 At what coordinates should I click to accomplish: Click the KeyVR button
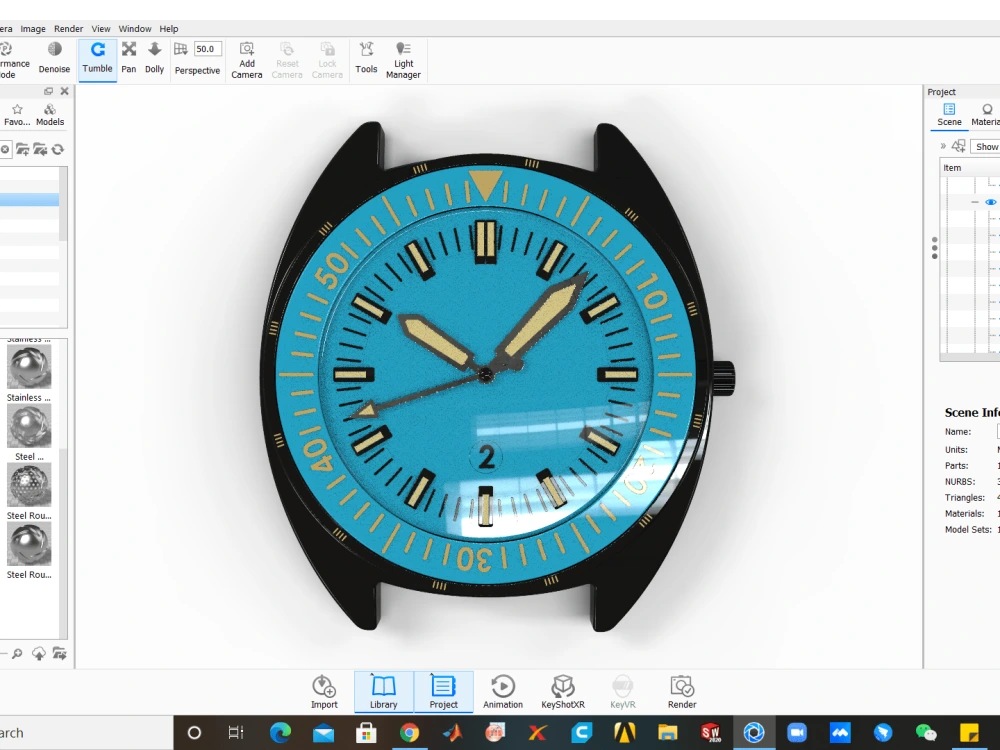click(x=622, y=692)
